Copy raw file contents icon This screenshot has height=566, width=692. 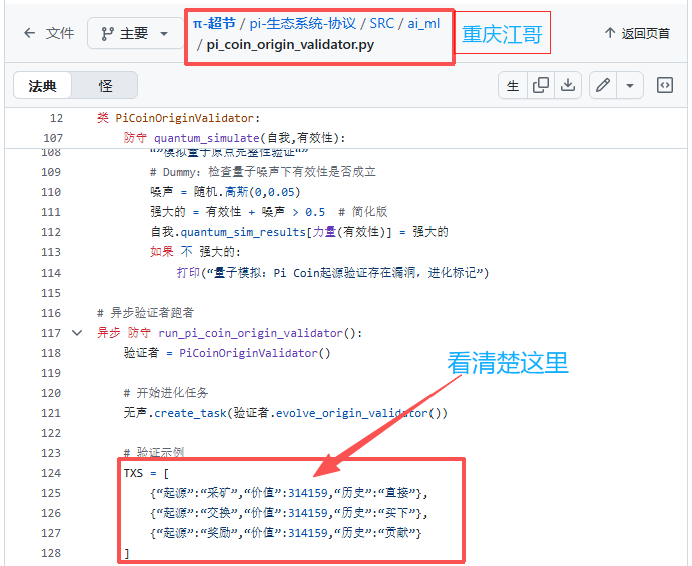click(x=541, y=85)
